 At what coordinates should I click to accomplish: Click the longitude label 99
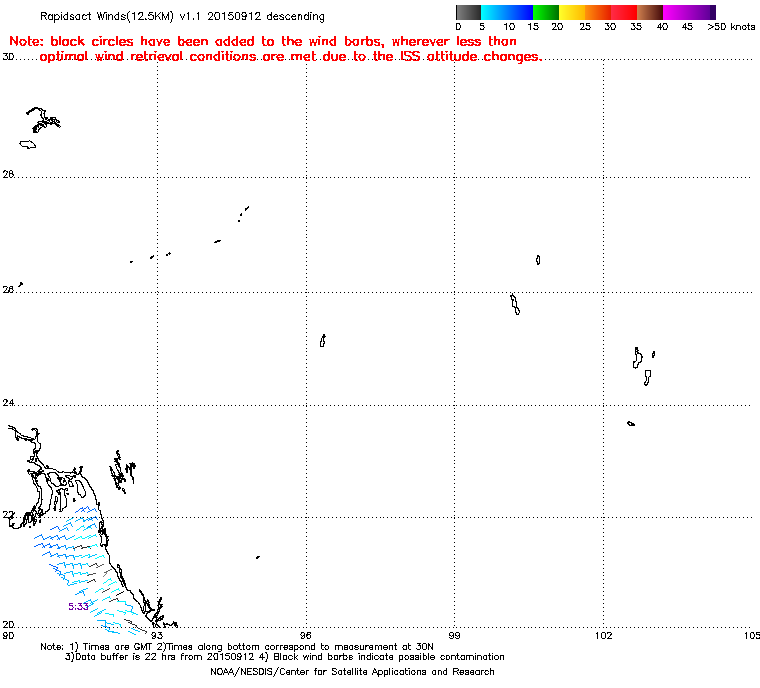(x=454, y=635)
